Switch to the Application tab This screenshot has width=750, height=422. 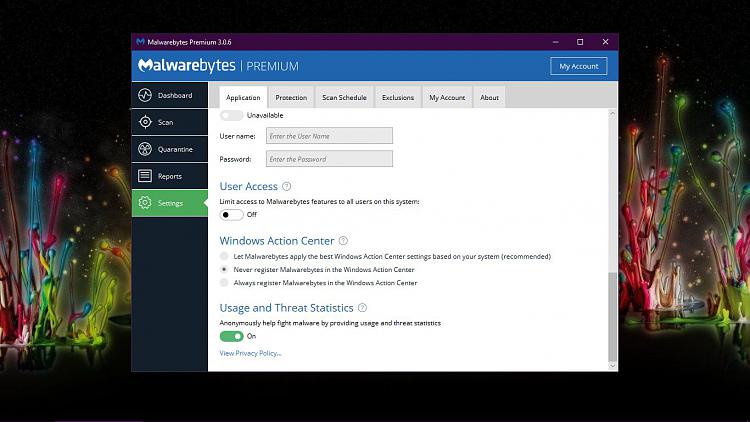pos(243,97)
